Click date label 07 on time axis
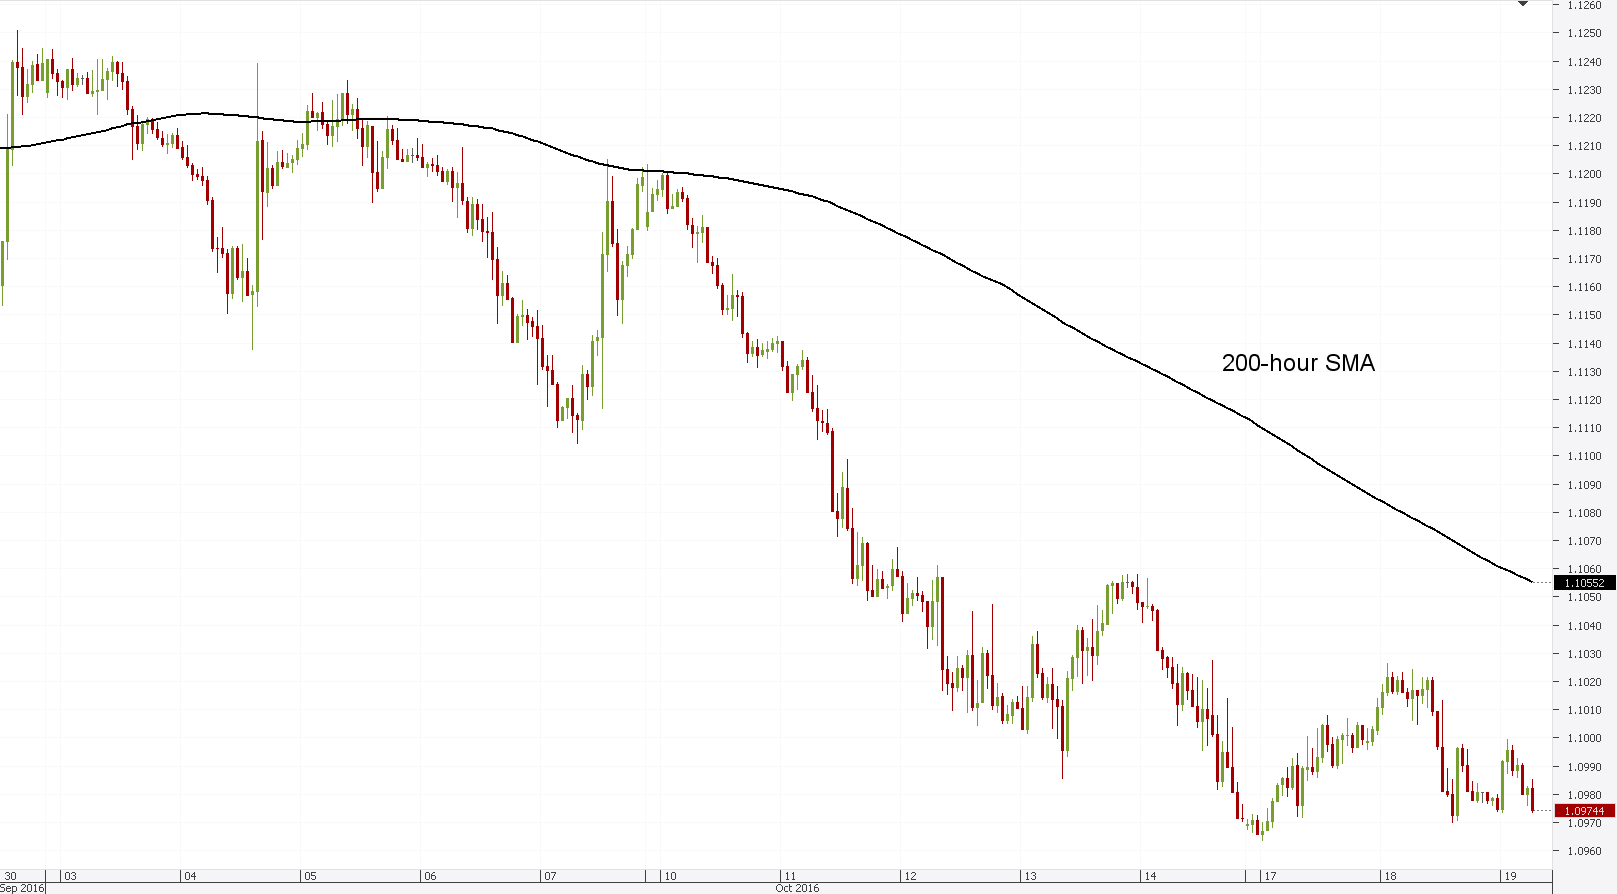The image size is (1617, 894). tap(550, 876)
